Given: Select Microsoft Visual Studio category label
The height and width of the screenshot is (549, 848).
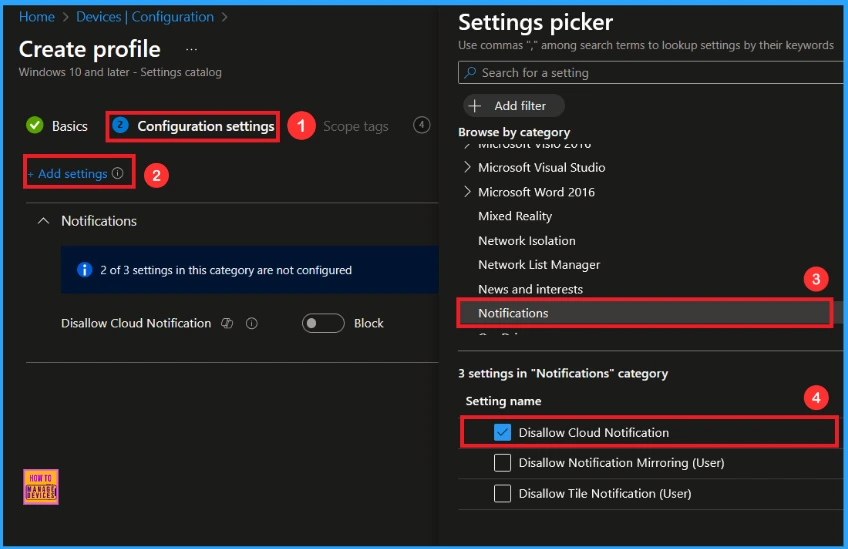Looking at the screenshot, I should [x=541, y=168].
